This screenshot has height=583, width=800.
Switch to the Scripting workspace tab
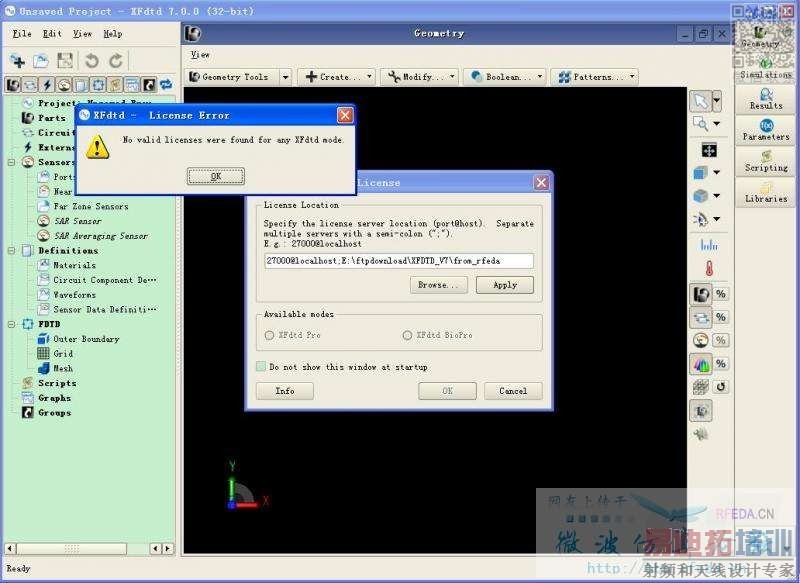point(765,161)
